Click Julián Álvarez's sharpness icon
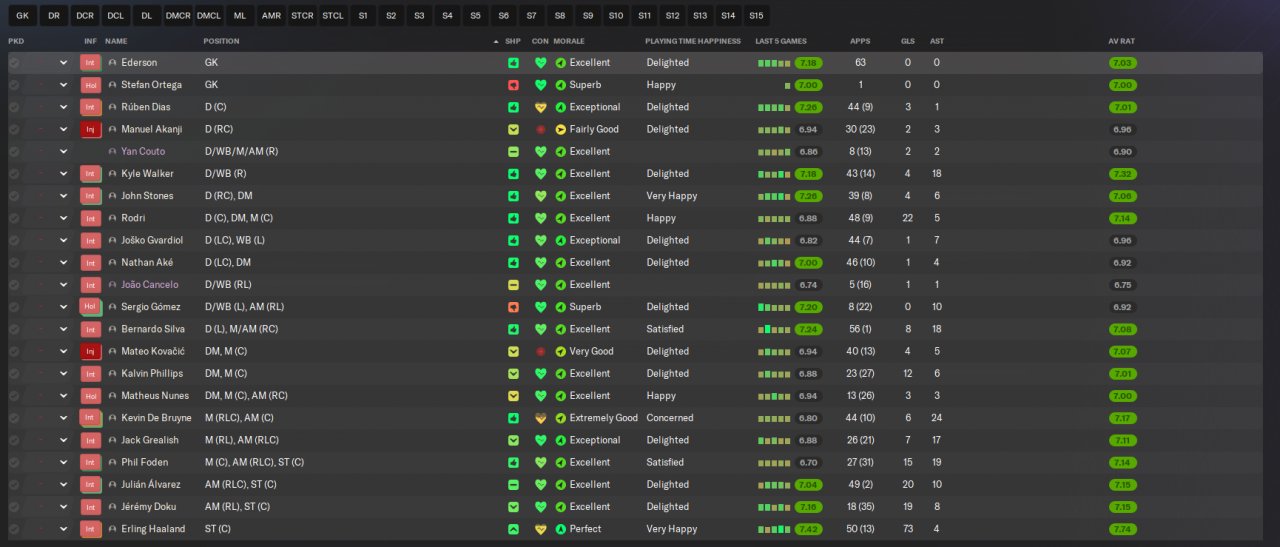This screenshot has height=547, width=1280. [x=513, y=484]
